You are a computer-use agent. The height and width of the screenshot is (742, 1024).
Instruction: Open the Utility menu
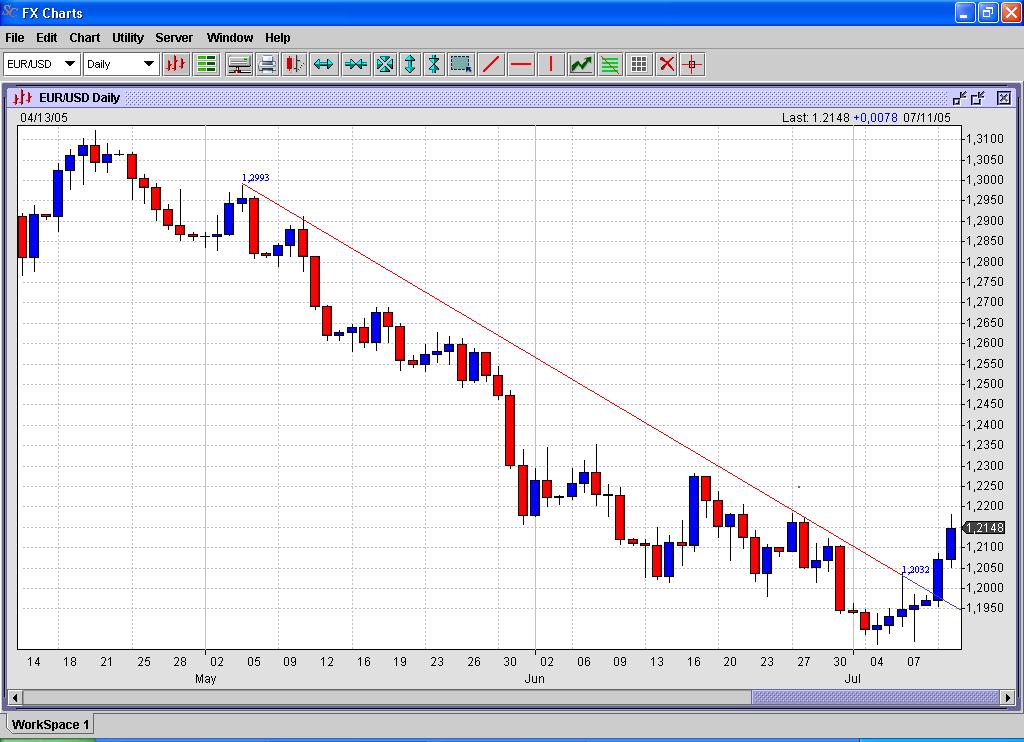click(x=128, y=38)
